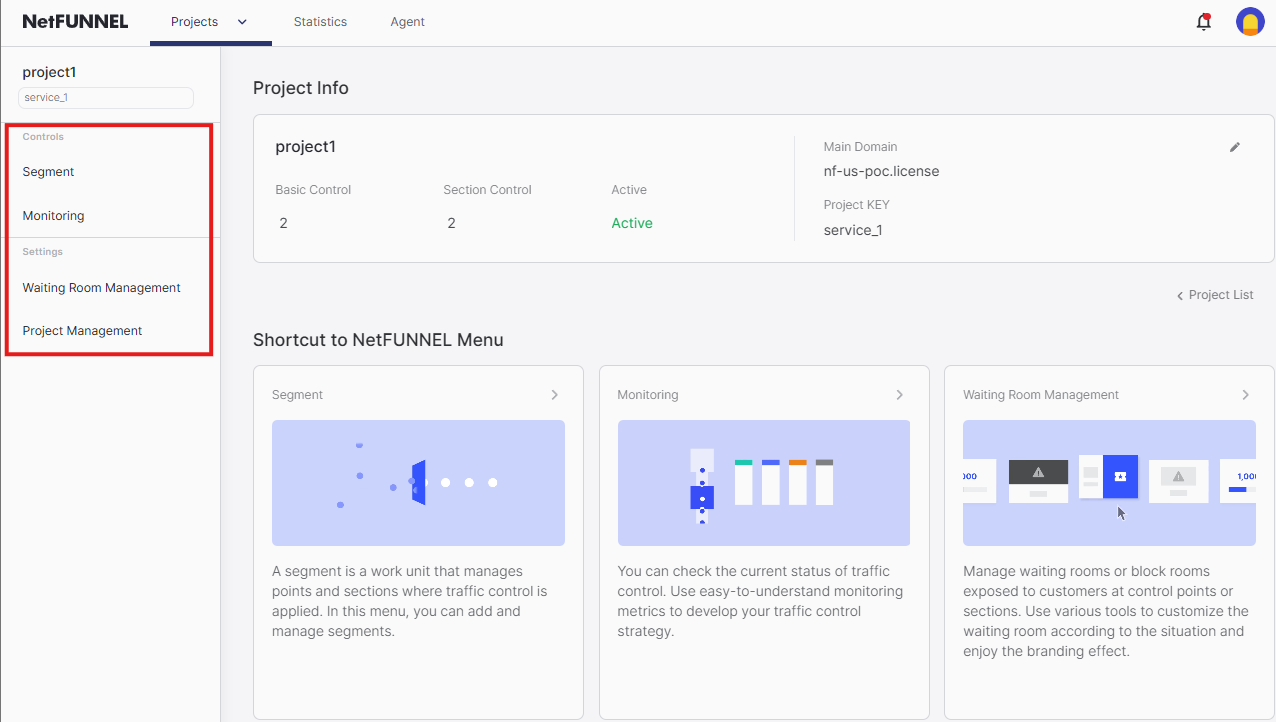Screen dimensions: 1276x722
Task: Open notifications via the bell icon
Action: coord(1204,21)
